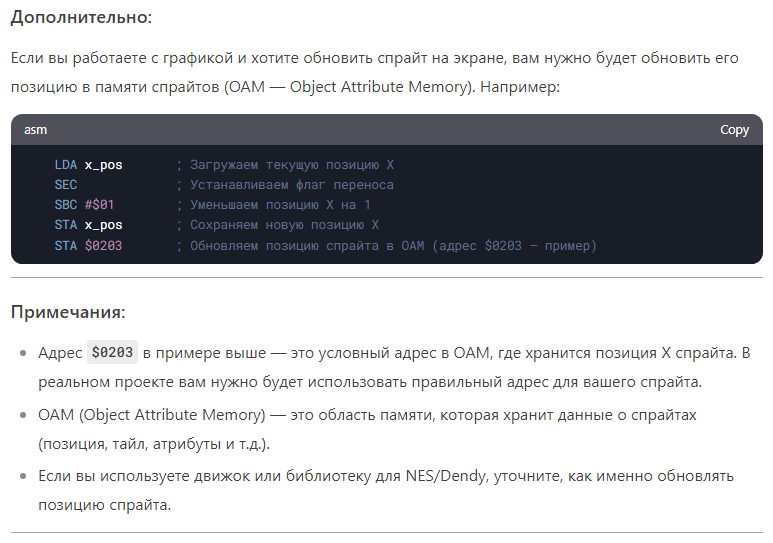Viewport: 773px width, 543px height.
Task: Click the "LDA x_pos" instruction in code
Action: tap(88, 165)
